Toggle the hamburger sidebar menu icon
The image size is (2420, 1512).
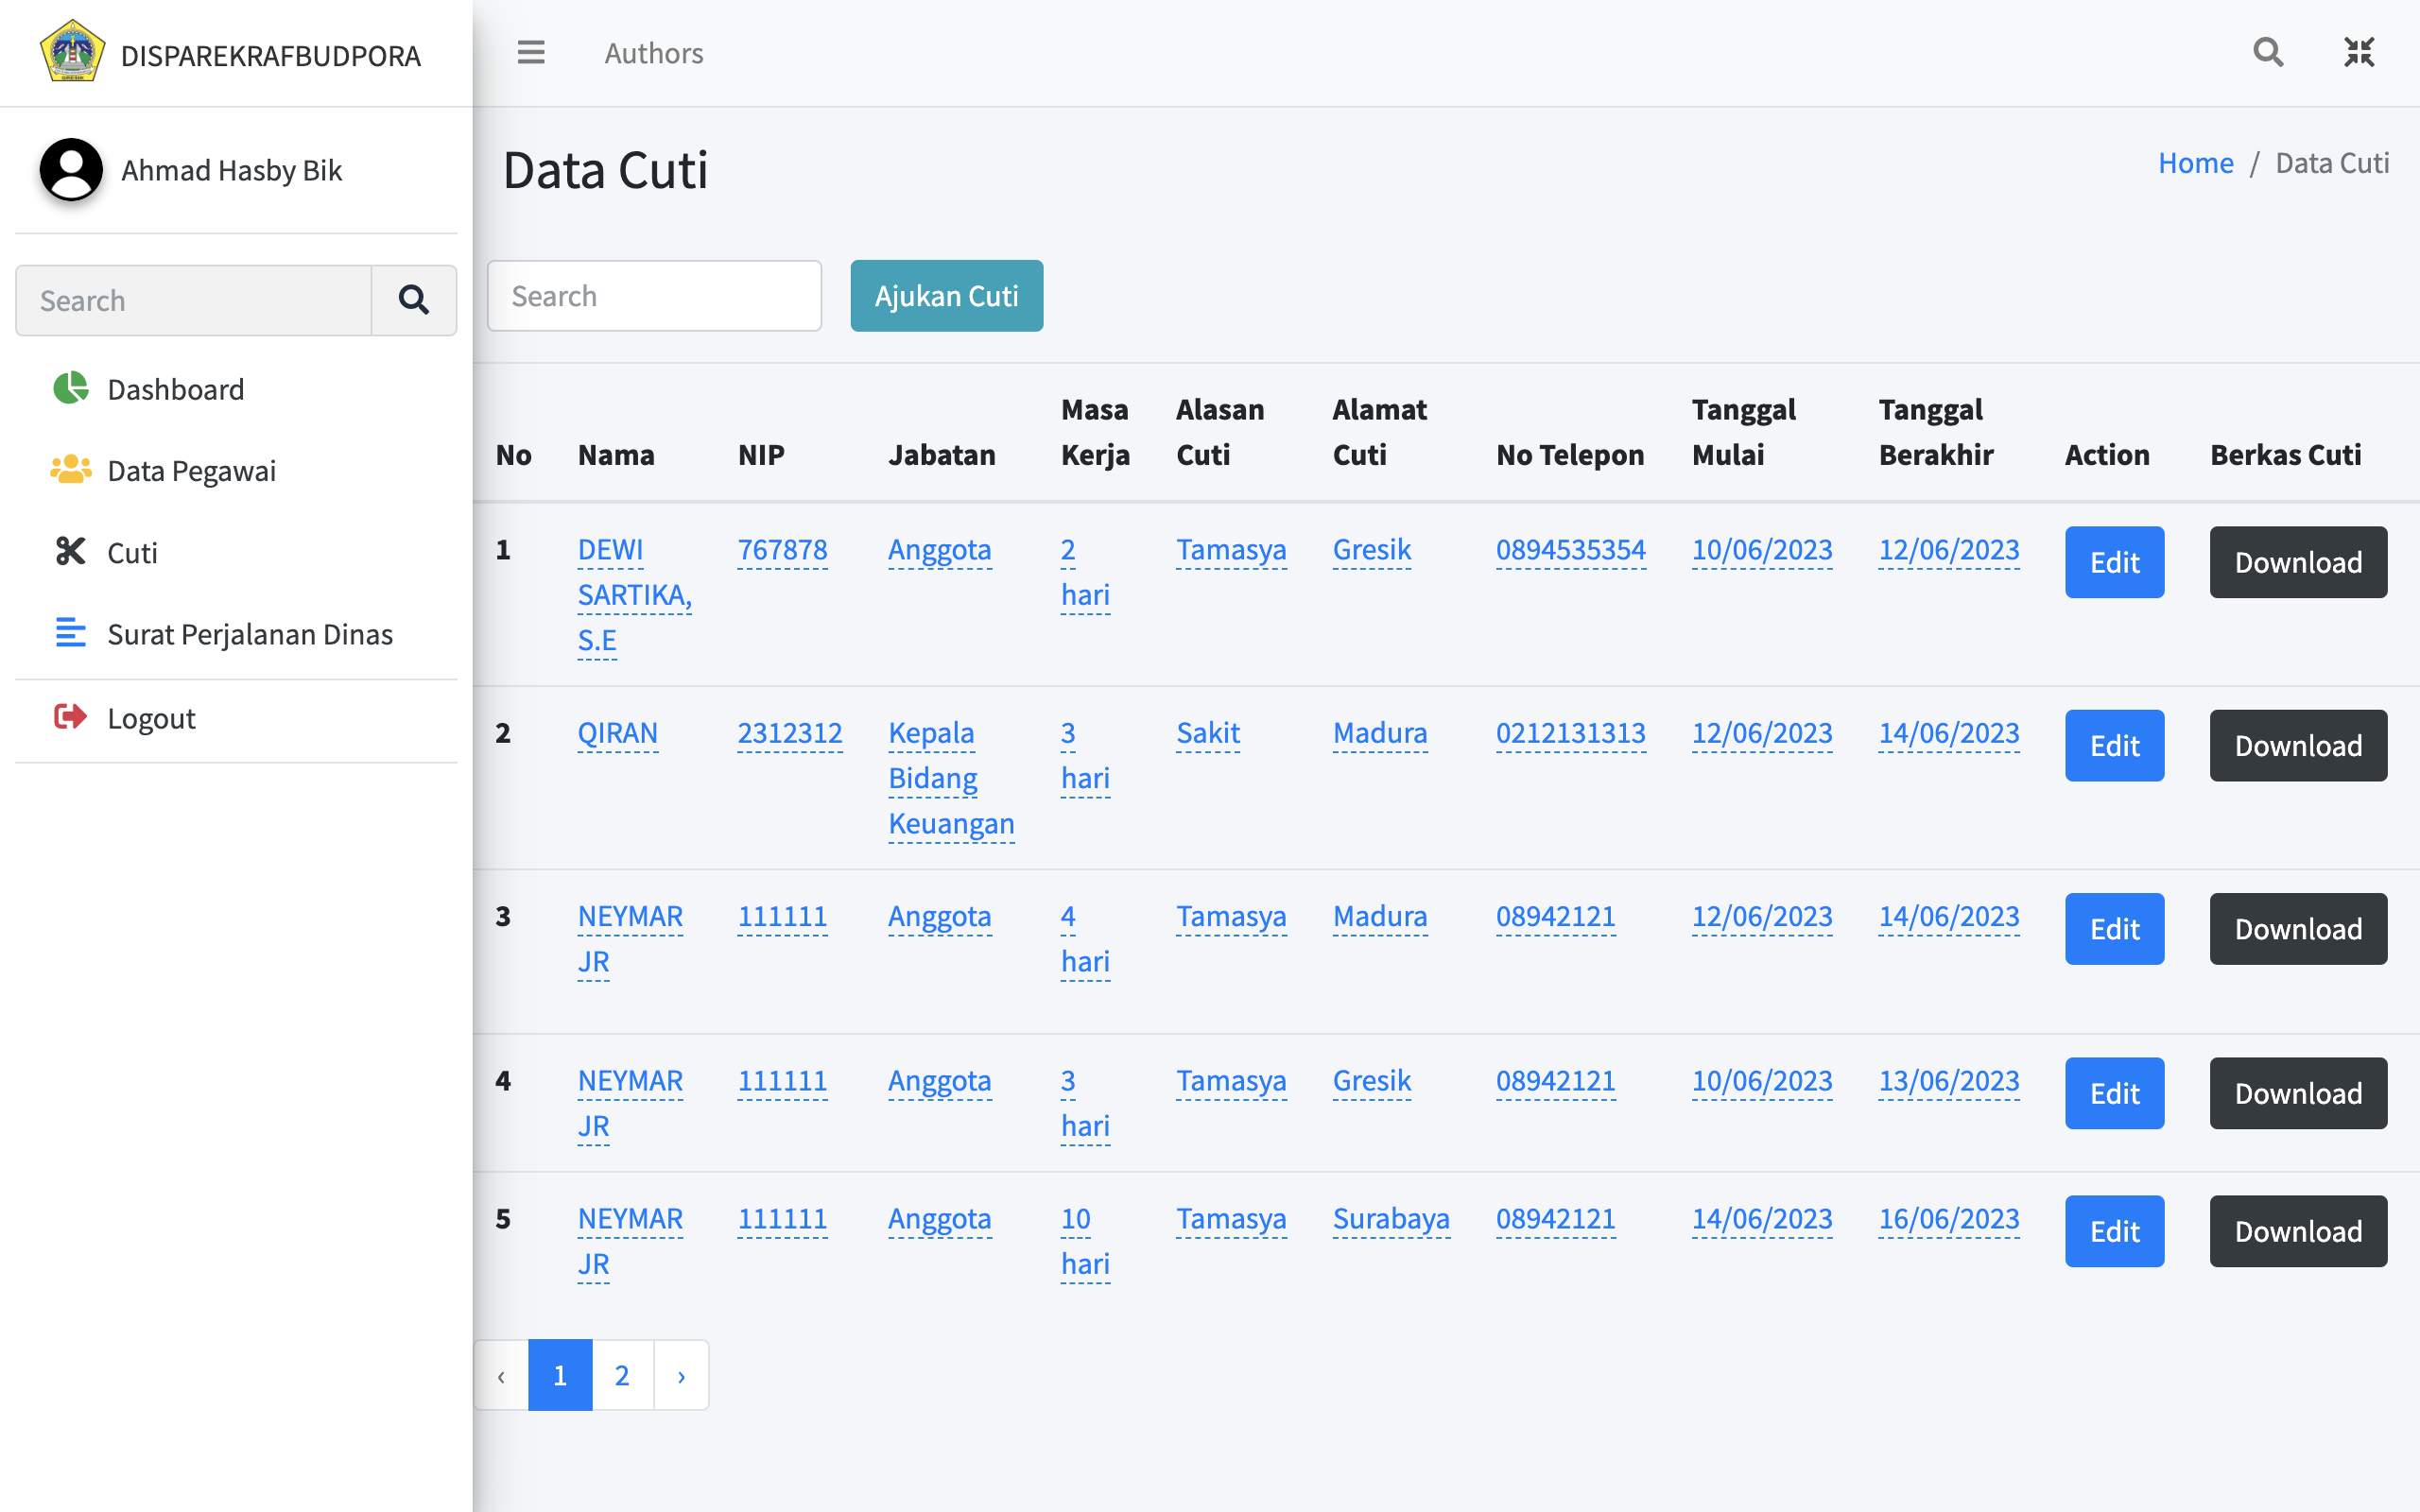[531, 52]
